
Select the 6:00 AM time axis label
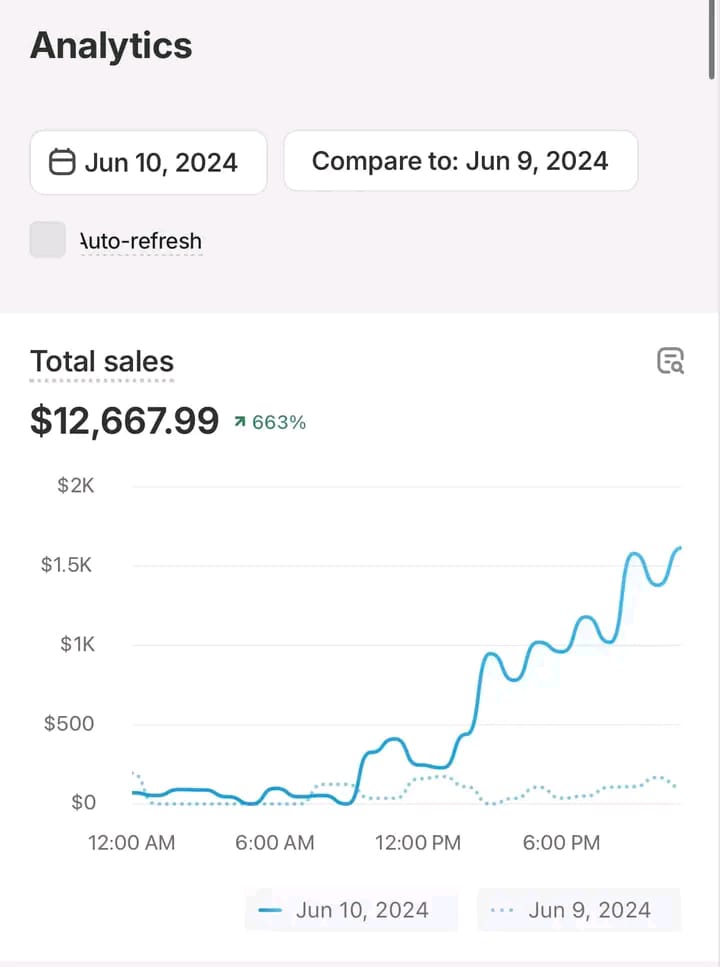[x=274, y=843]
